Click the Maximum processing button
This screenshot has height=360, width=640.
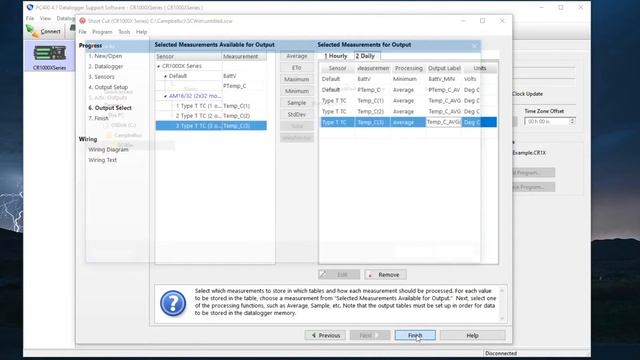tap(297, 79)
